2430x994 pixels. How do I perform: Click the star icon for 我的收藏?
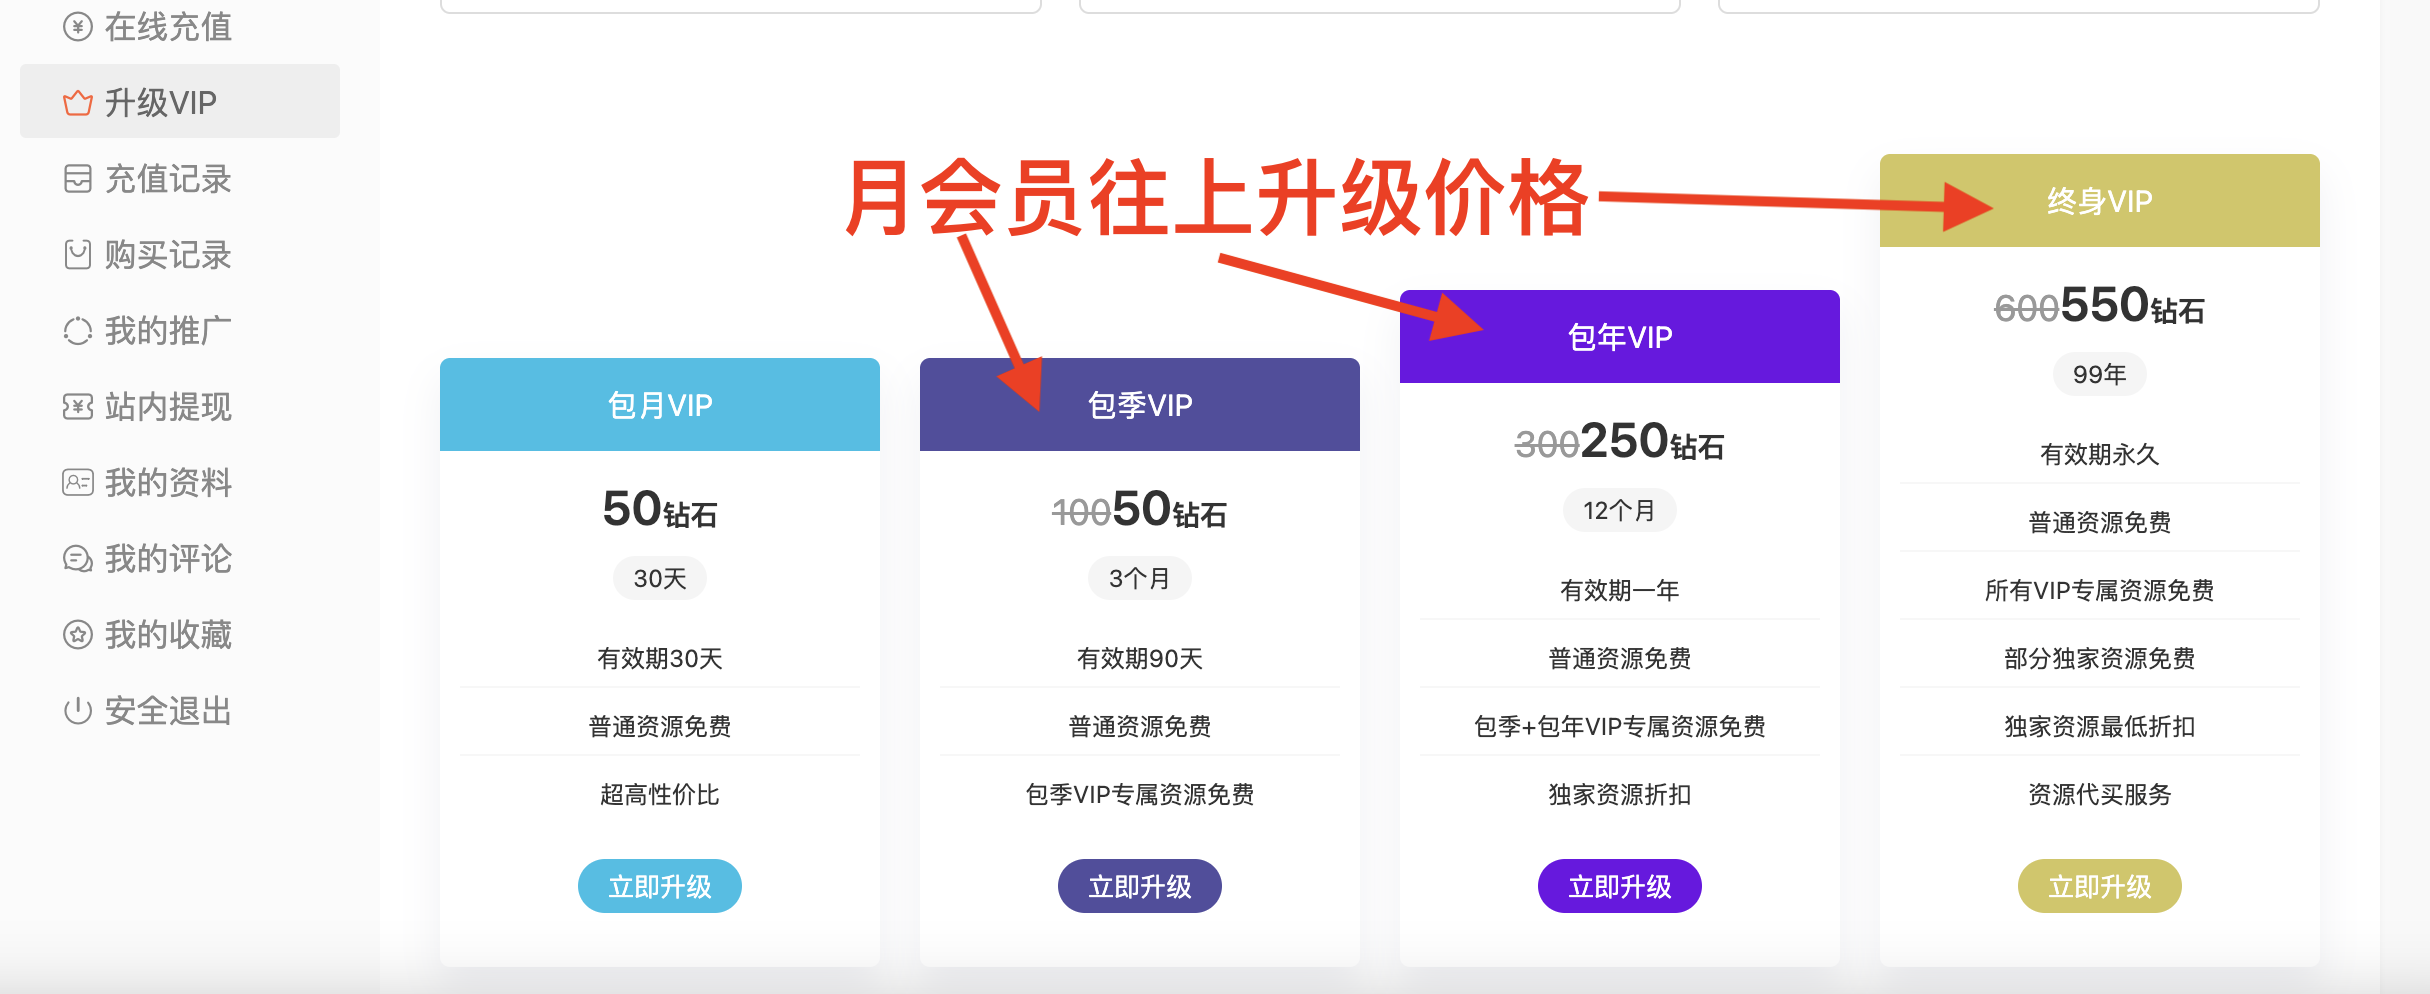pyautogui.click(x=78, y=635)
